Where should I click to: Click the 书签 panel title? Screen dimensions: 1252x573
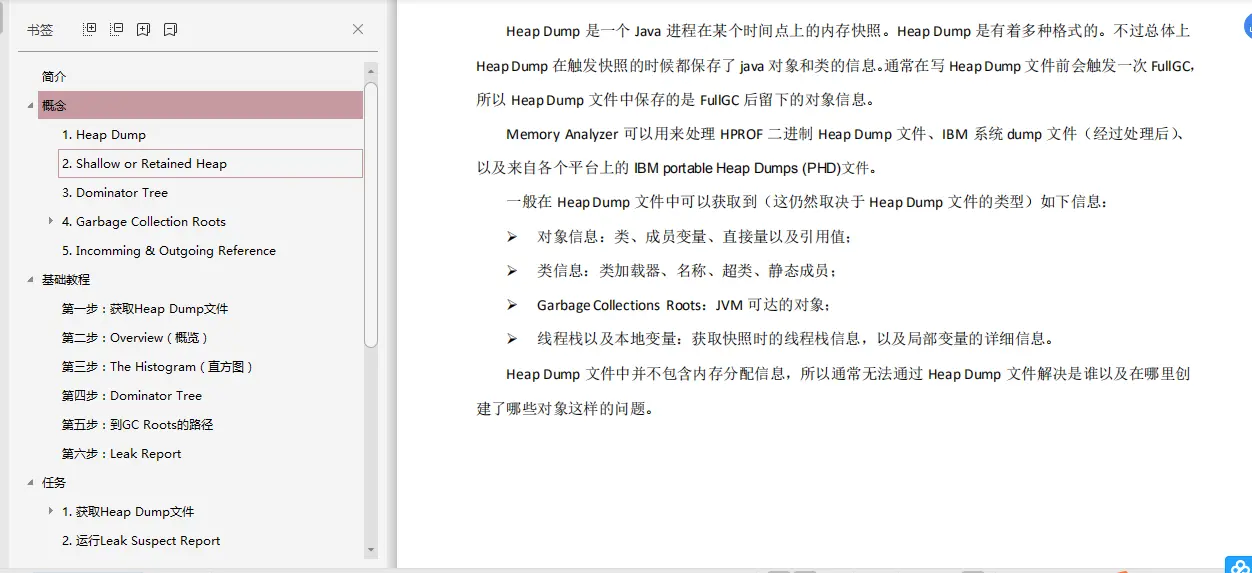click(40, 30)
